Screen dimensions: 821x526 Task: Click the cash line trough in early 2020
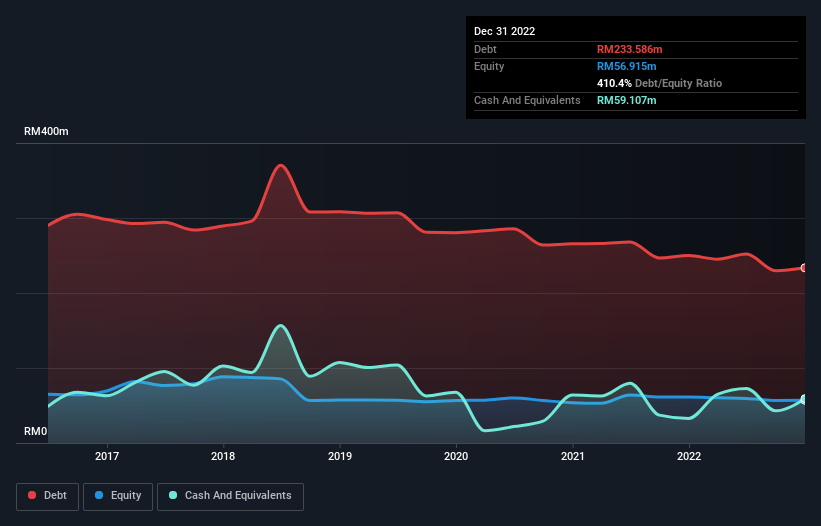[484, 430]
